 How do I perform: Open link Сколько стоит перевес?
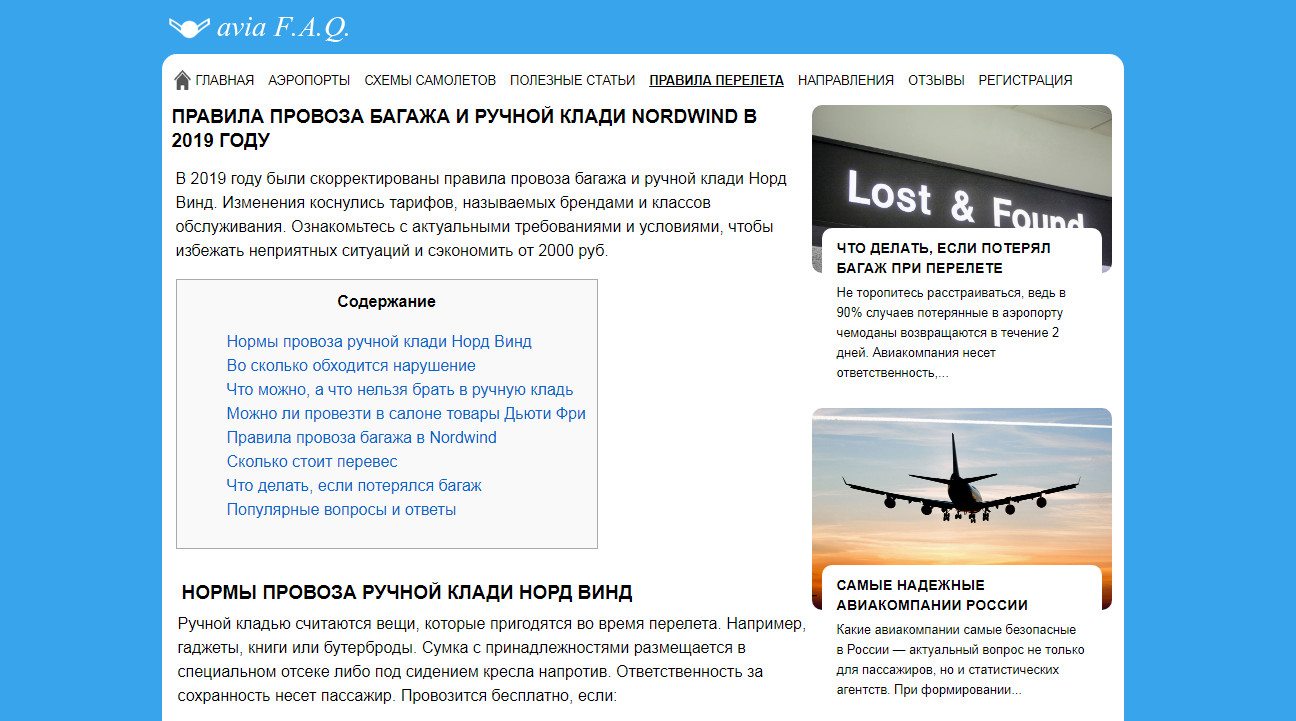pyautogui.click(x=312, y=462)
